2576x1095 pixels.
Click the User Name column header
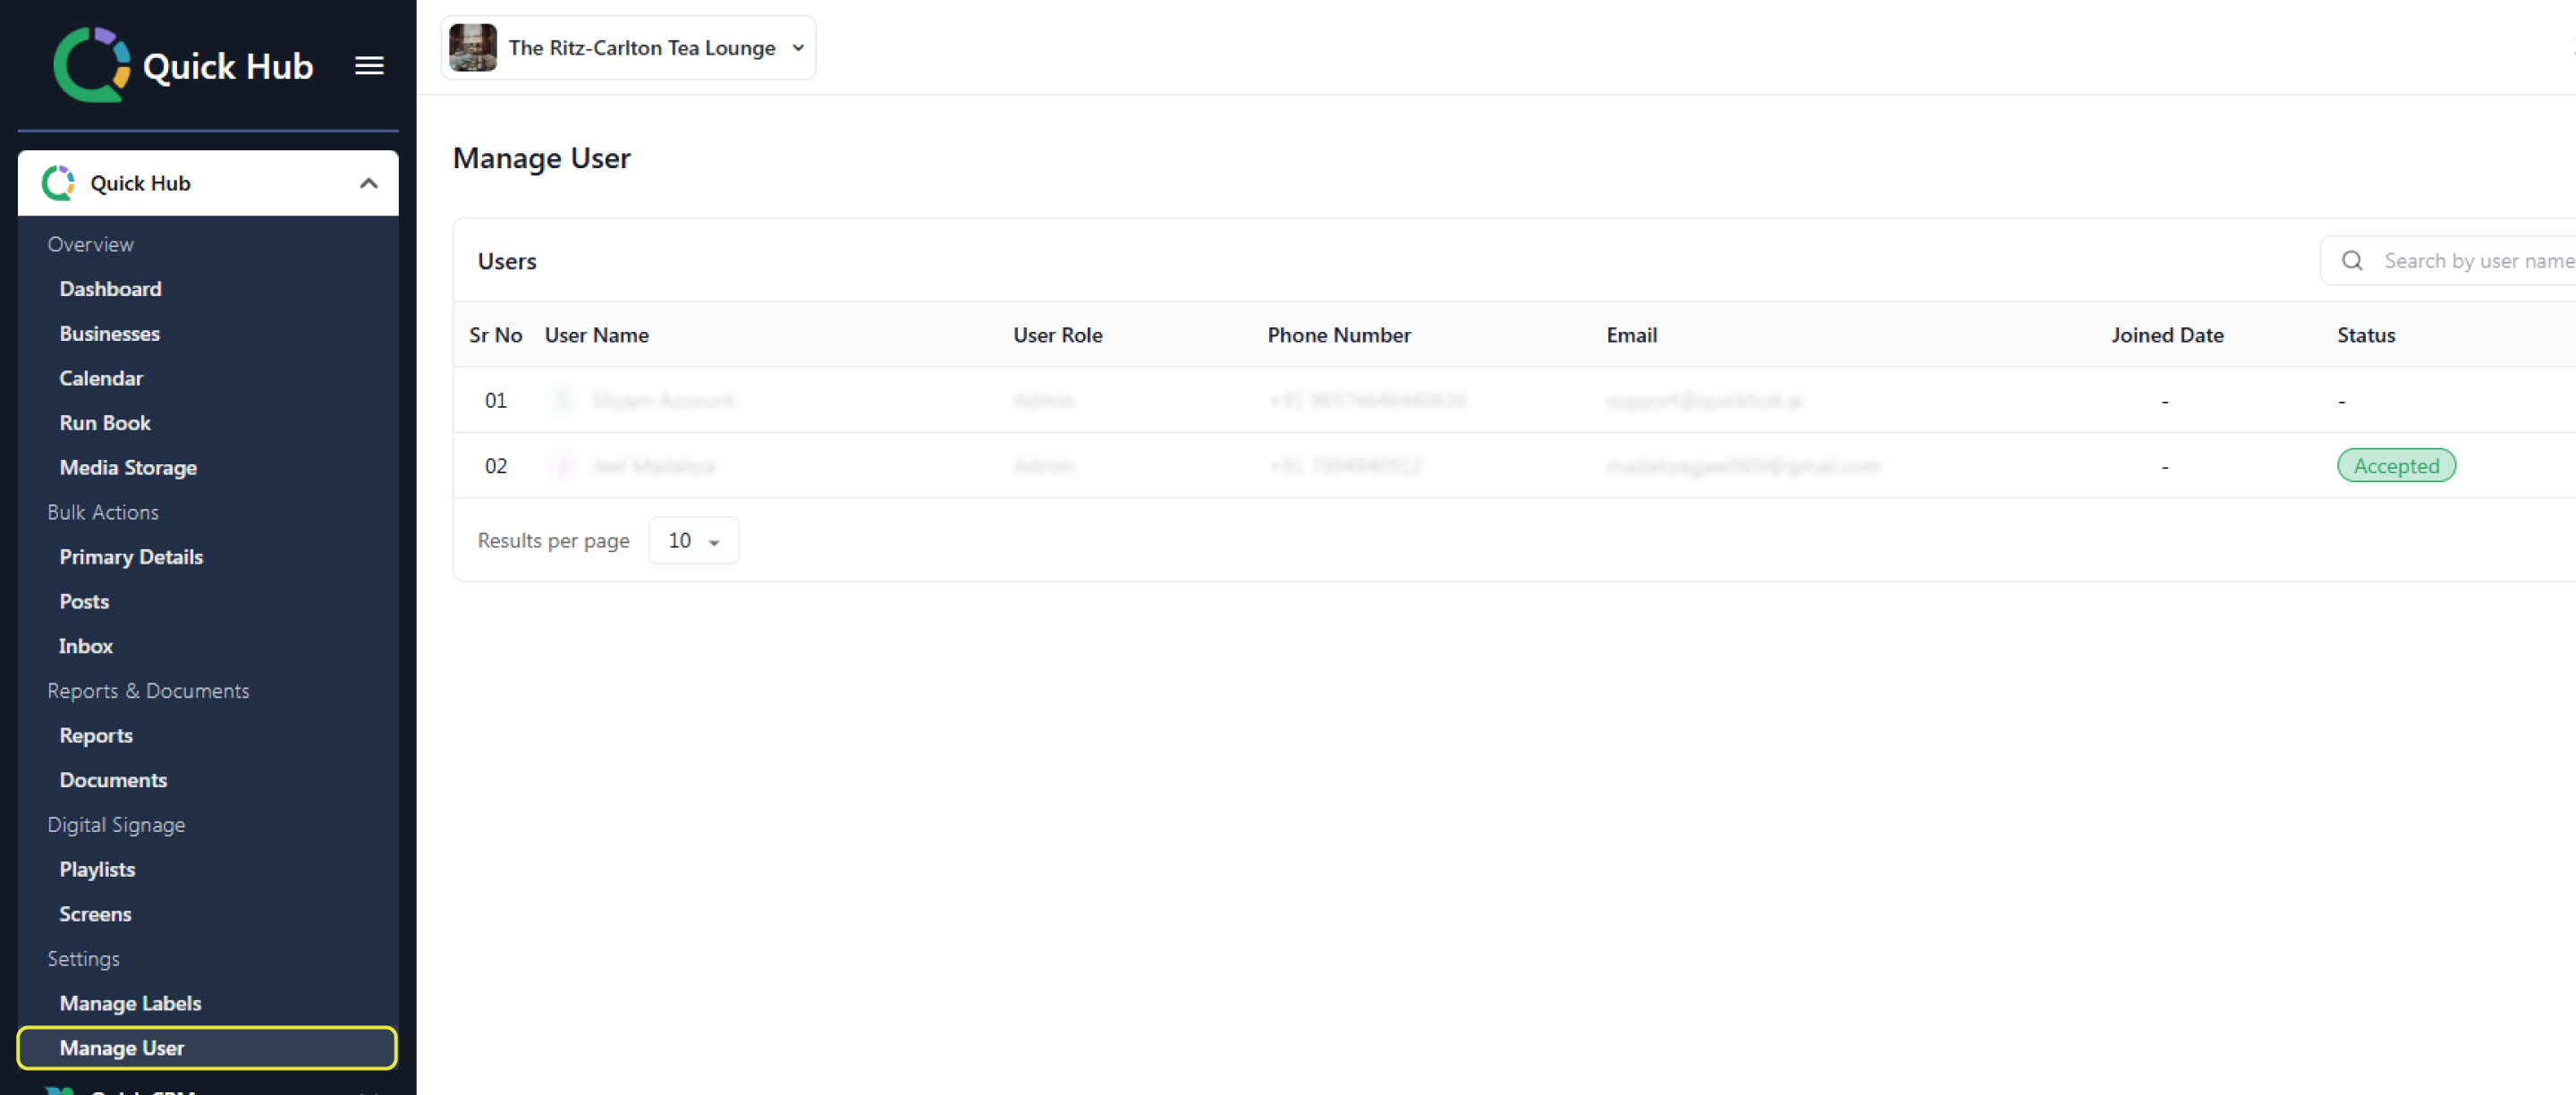pos(596,335)
